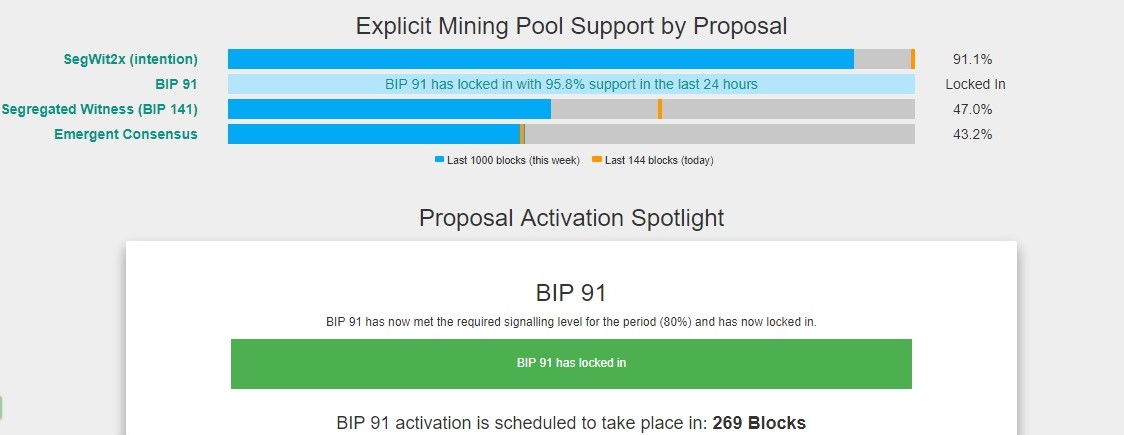This screenshot has width=1124, height=435.
Task: Click the 'Proposal Activation Spotlight' heading
Action: coord(571,218)
